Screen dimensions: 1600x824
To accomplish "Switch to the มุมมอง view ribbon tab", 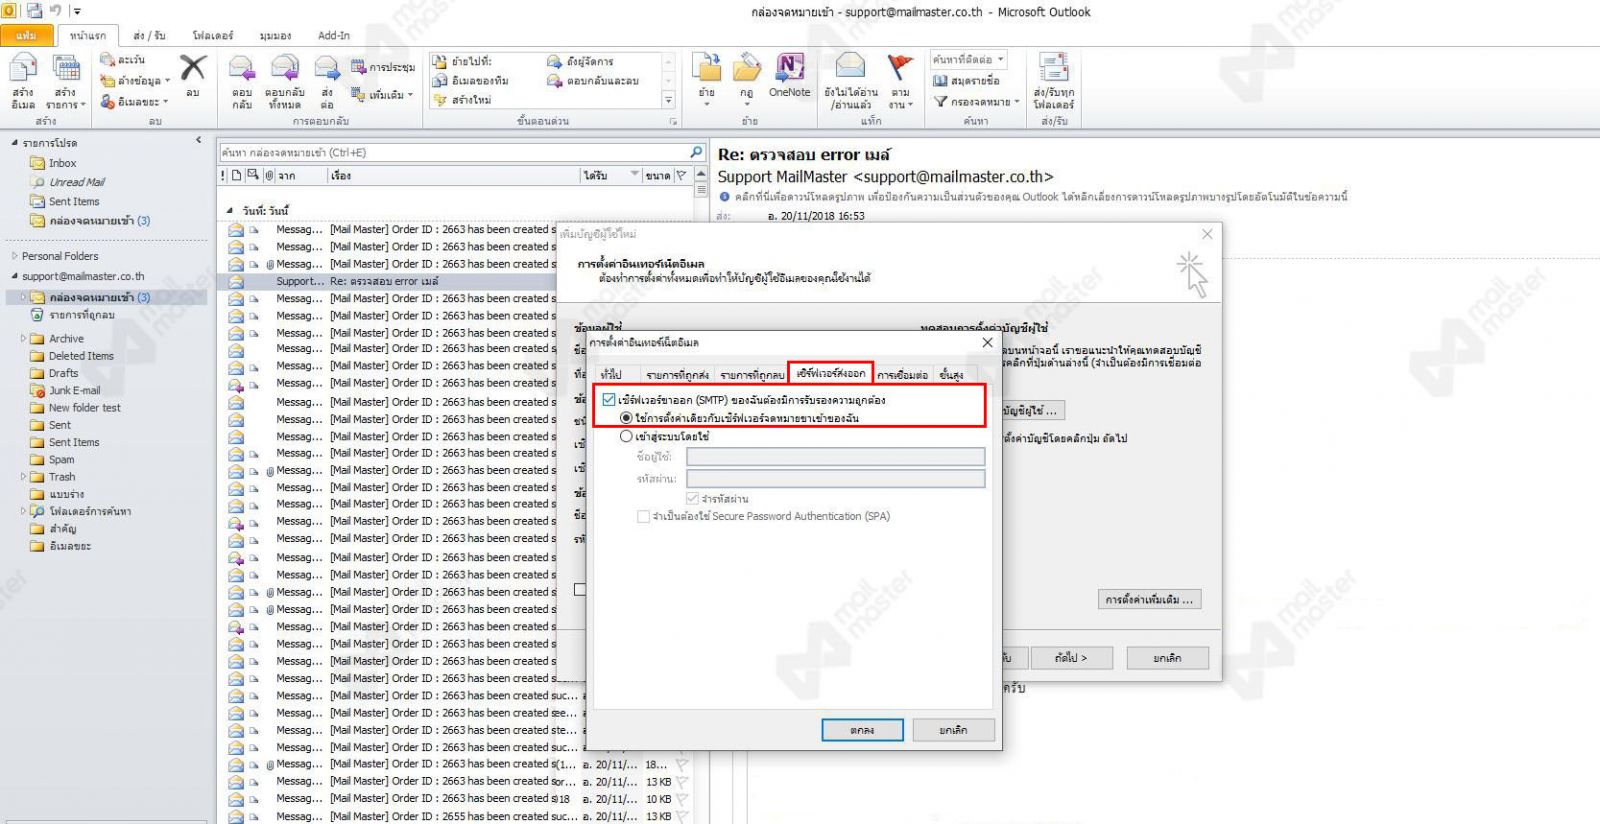I will click(x=275, y=35).
